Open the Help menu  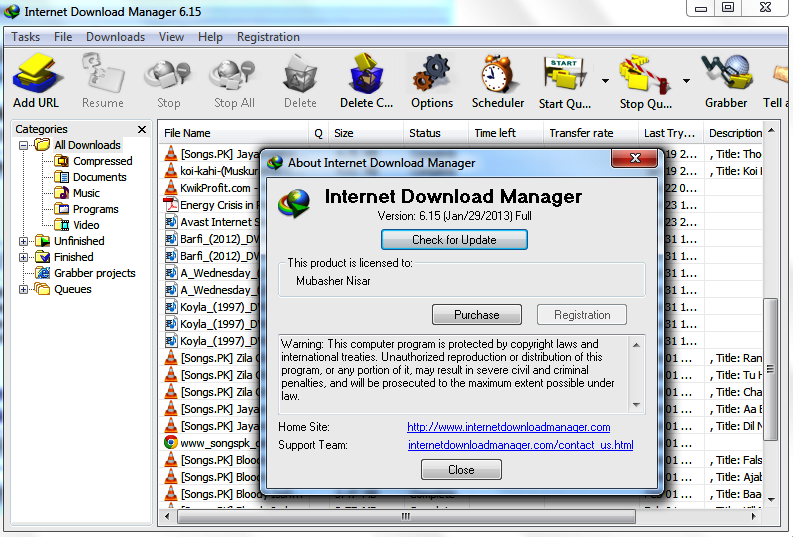click(x=210, y=37)
